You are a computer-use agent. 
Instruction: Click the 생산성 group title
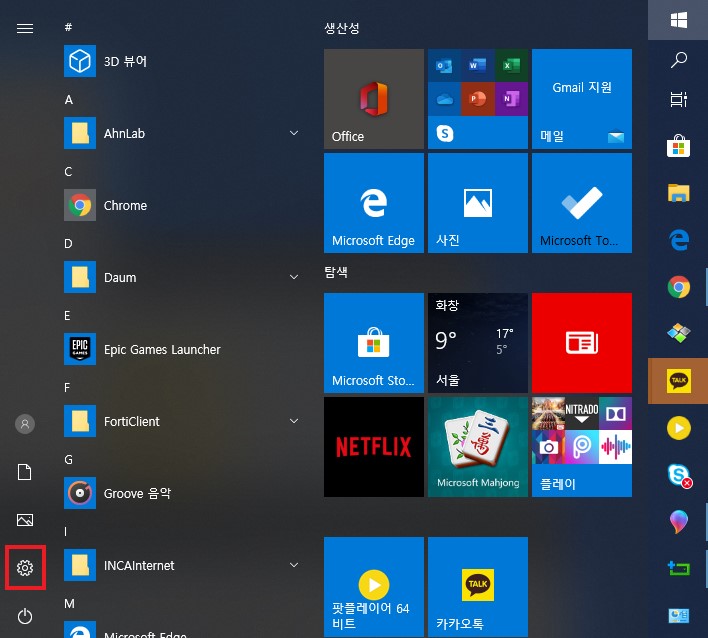[342, 28]
